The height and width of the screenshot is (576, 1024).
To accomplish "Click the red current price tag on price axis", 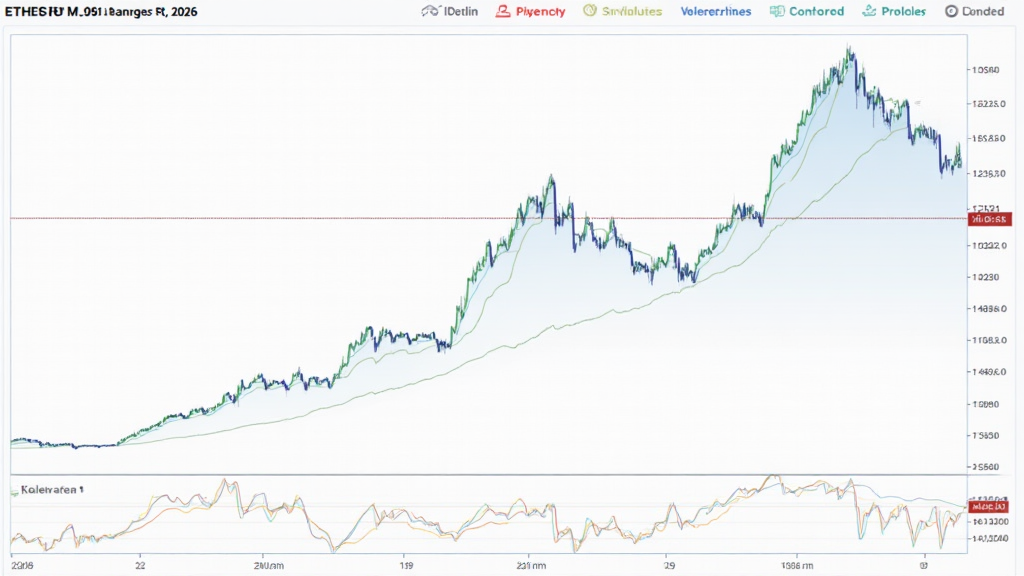I will (990, 218).
